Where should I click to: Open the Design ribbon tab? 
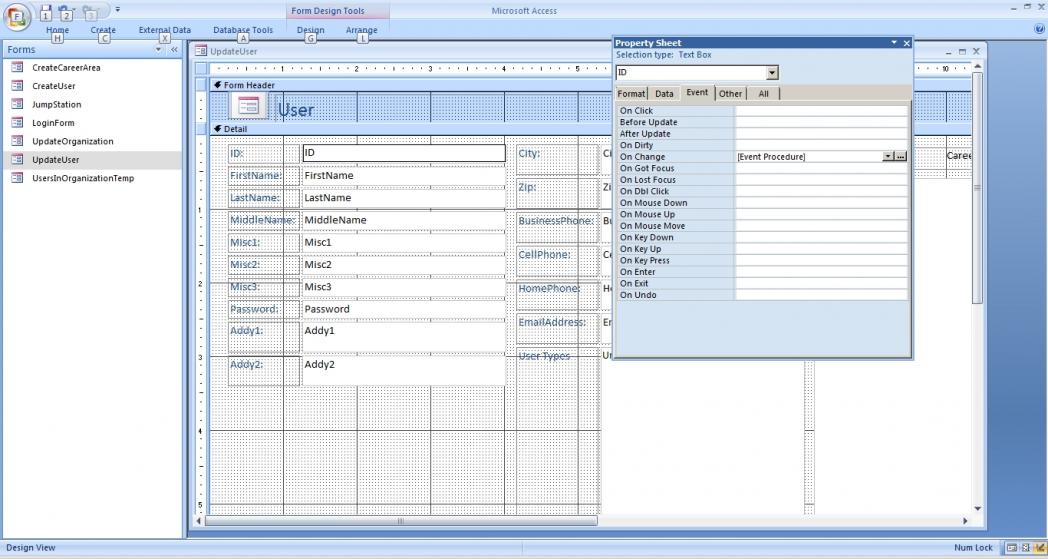[310, 30]
